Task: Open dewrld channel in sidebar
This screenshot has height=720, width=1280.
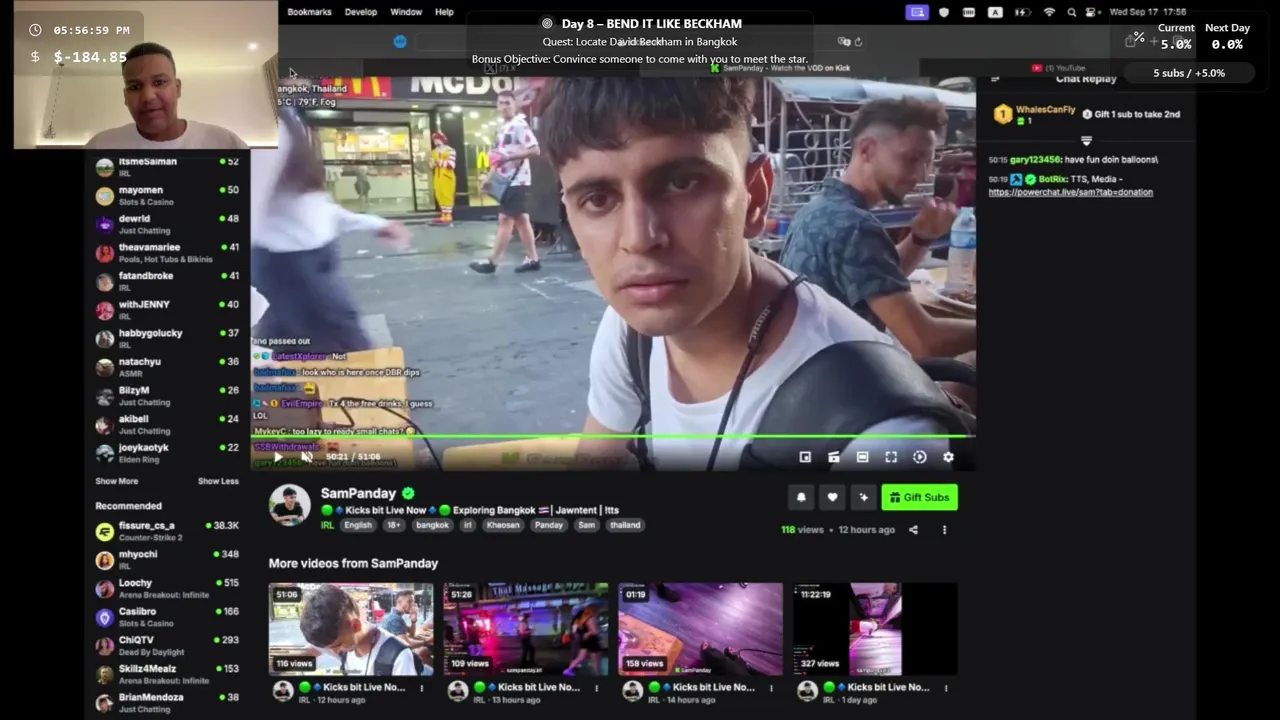Action: click(x=167, y=224)
